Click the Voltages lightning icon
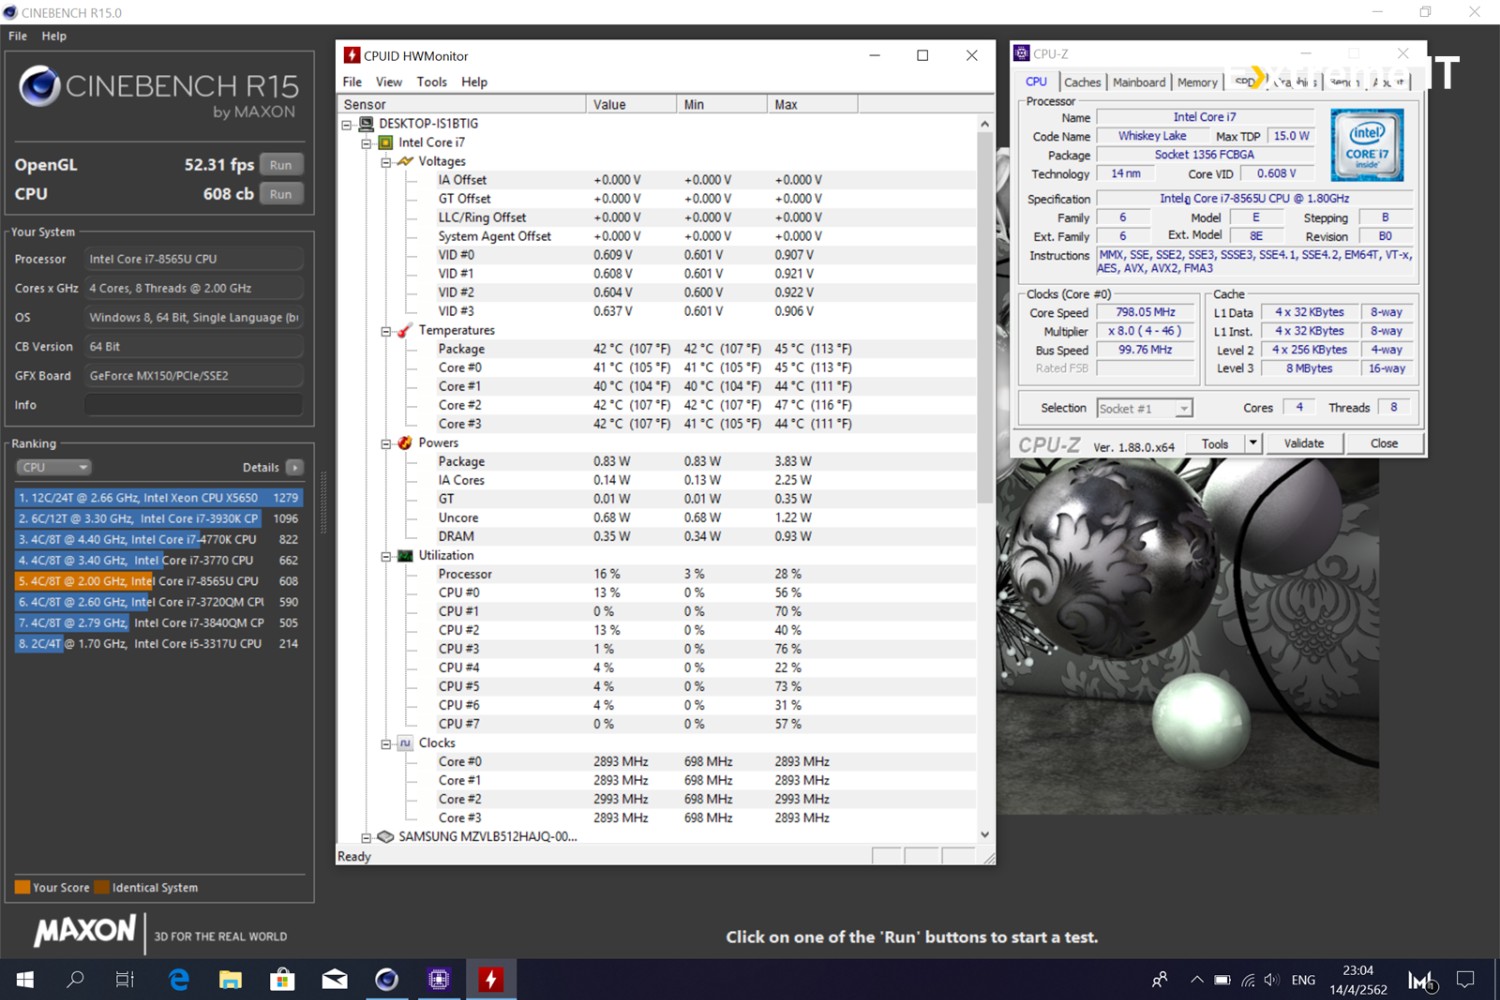Image resolution: width=1500 pixels, height=1000 pixels. pyautogui.click(x=405, y=161)
